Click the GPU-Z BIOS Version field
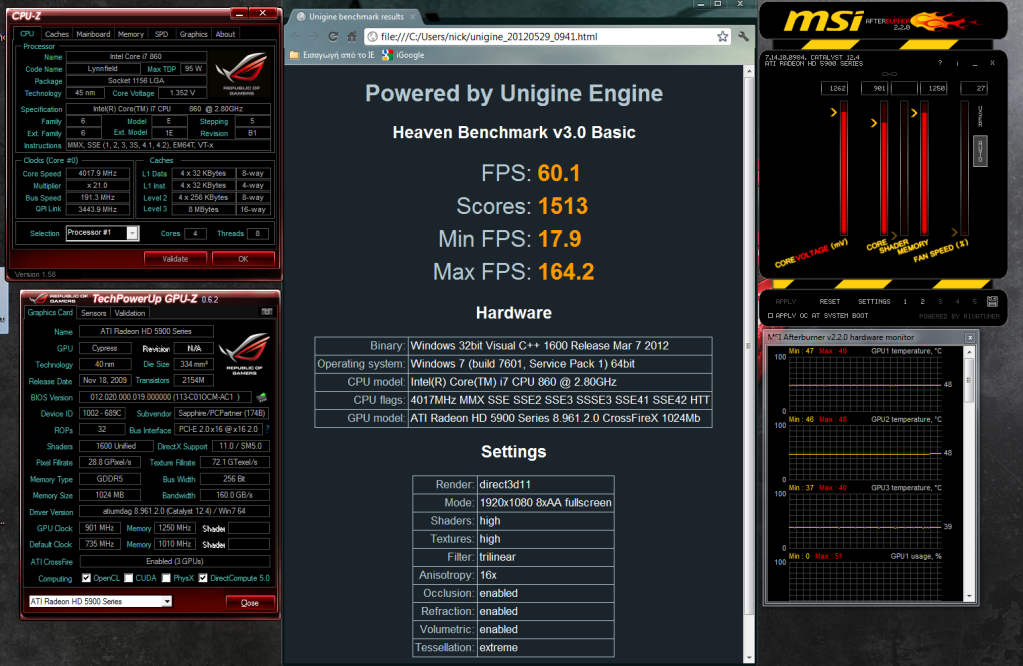Image resolution: width=1023 pixels, height=666 pixels. tap(166, 397)
